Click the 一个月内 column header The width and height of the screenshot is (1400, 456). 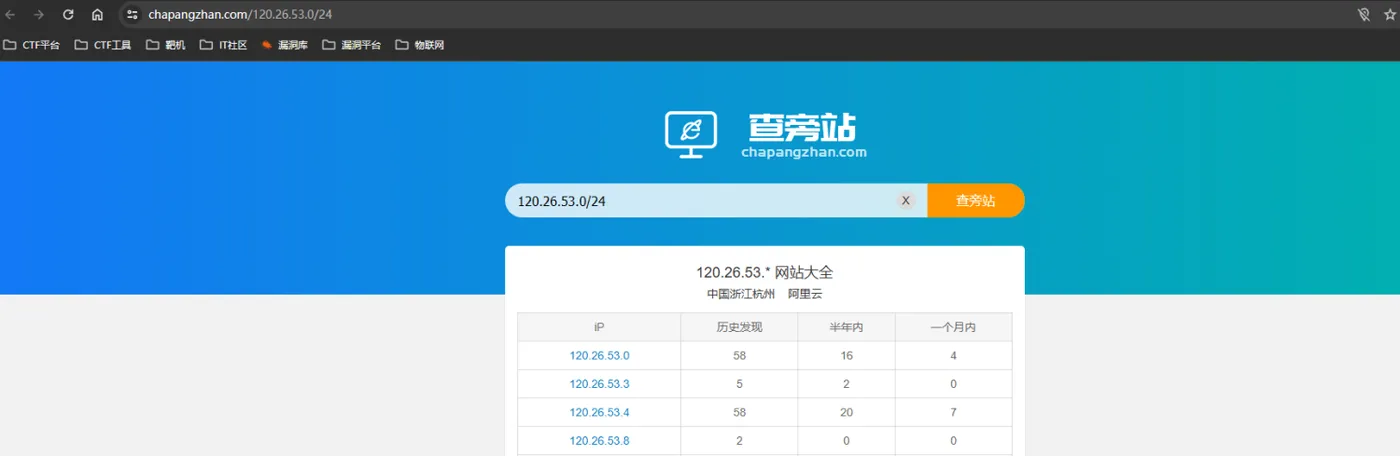(x=953, y=327)
